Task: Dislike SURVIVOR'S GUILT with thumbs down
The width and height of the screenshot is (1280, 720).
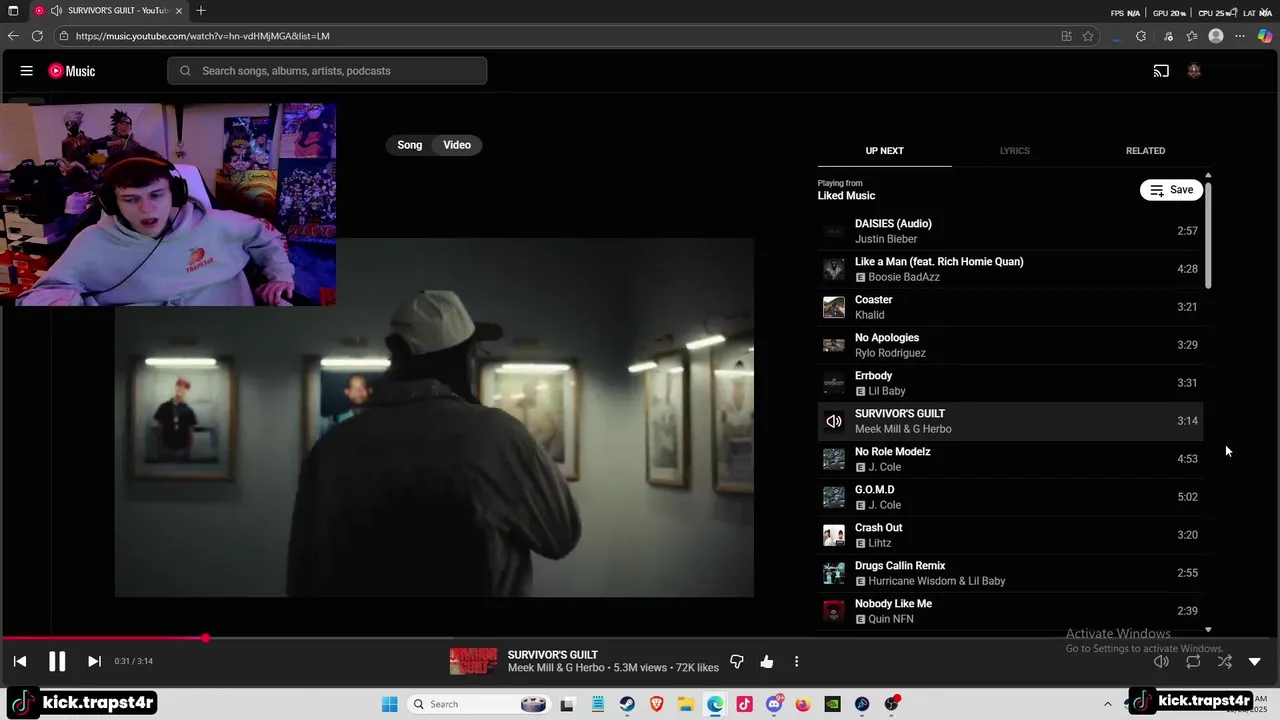Action: pos(737,661)
